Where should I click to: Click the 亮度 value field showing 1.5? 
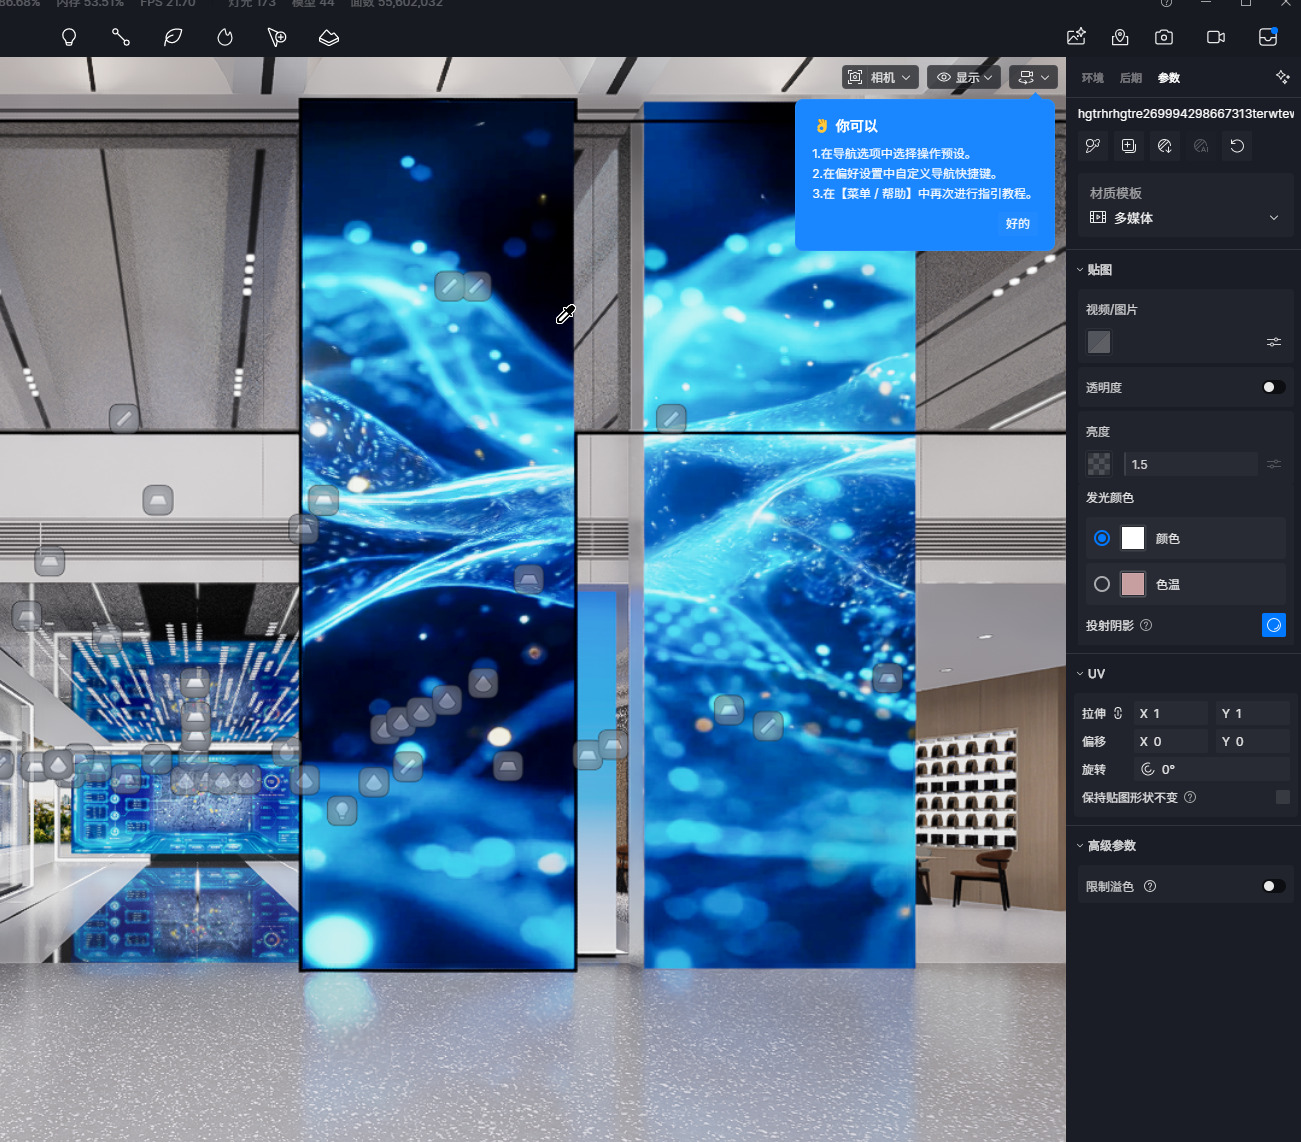coord(1190,464)
